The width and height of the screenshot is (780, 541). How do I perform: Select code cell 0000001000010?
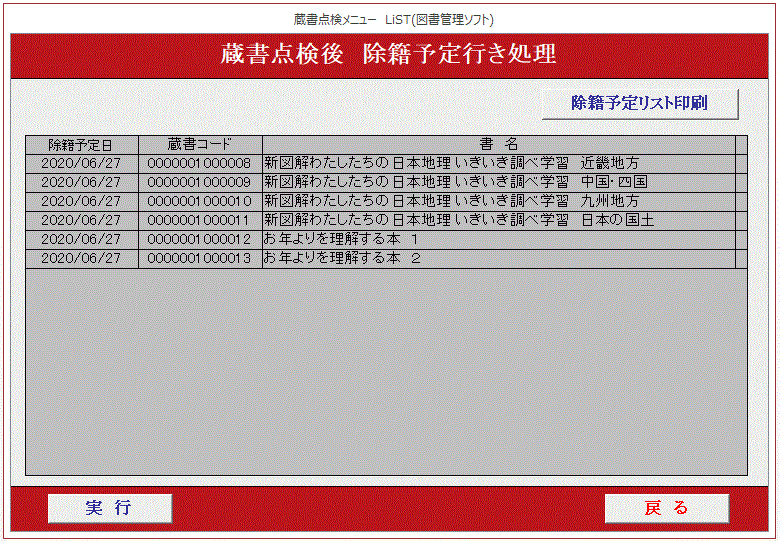coord(200,201)
